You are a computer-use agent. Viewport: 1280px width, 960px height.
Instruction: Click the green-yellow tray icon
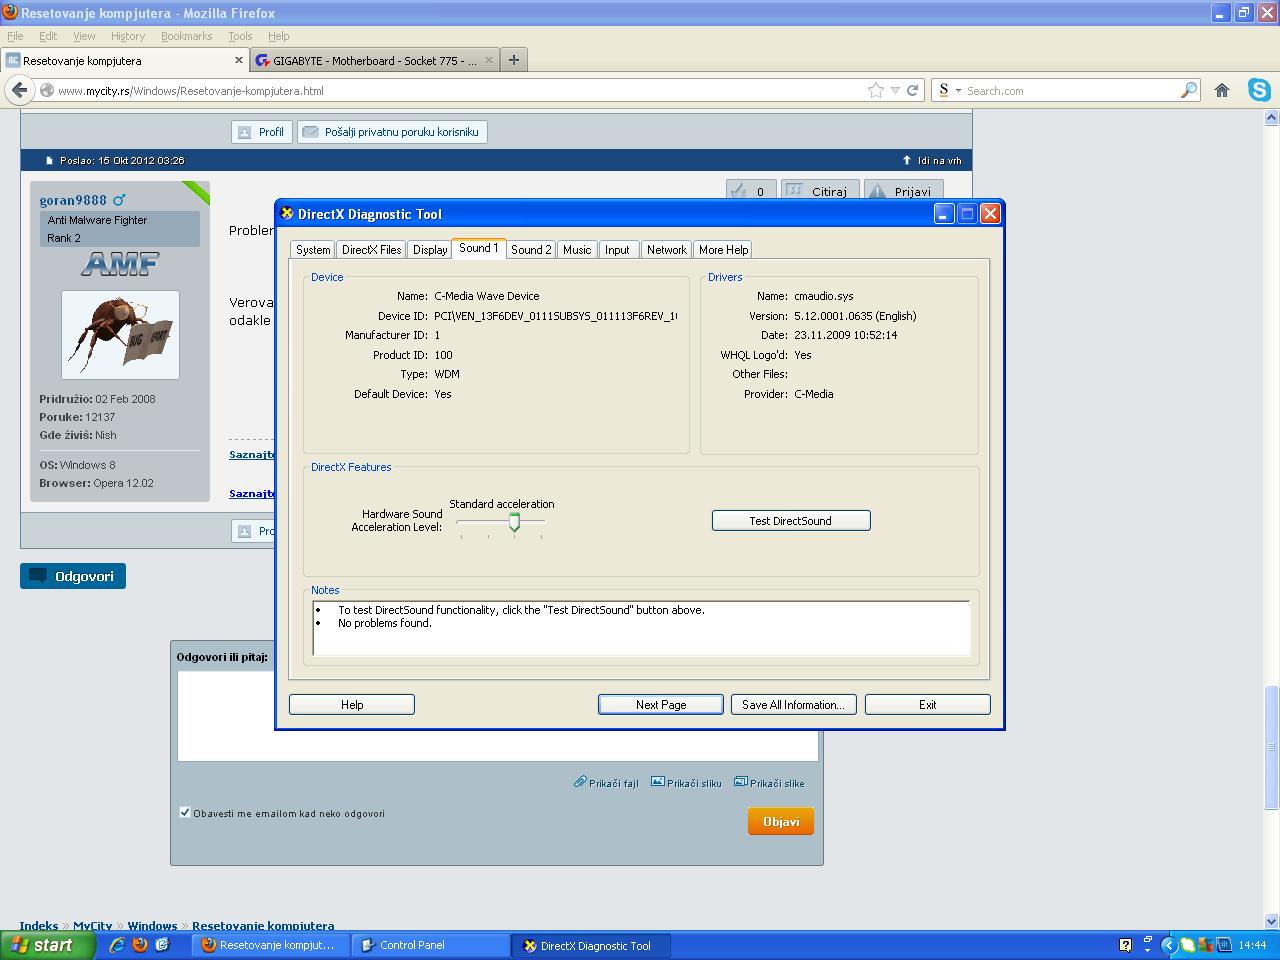tap(1187, 945)
